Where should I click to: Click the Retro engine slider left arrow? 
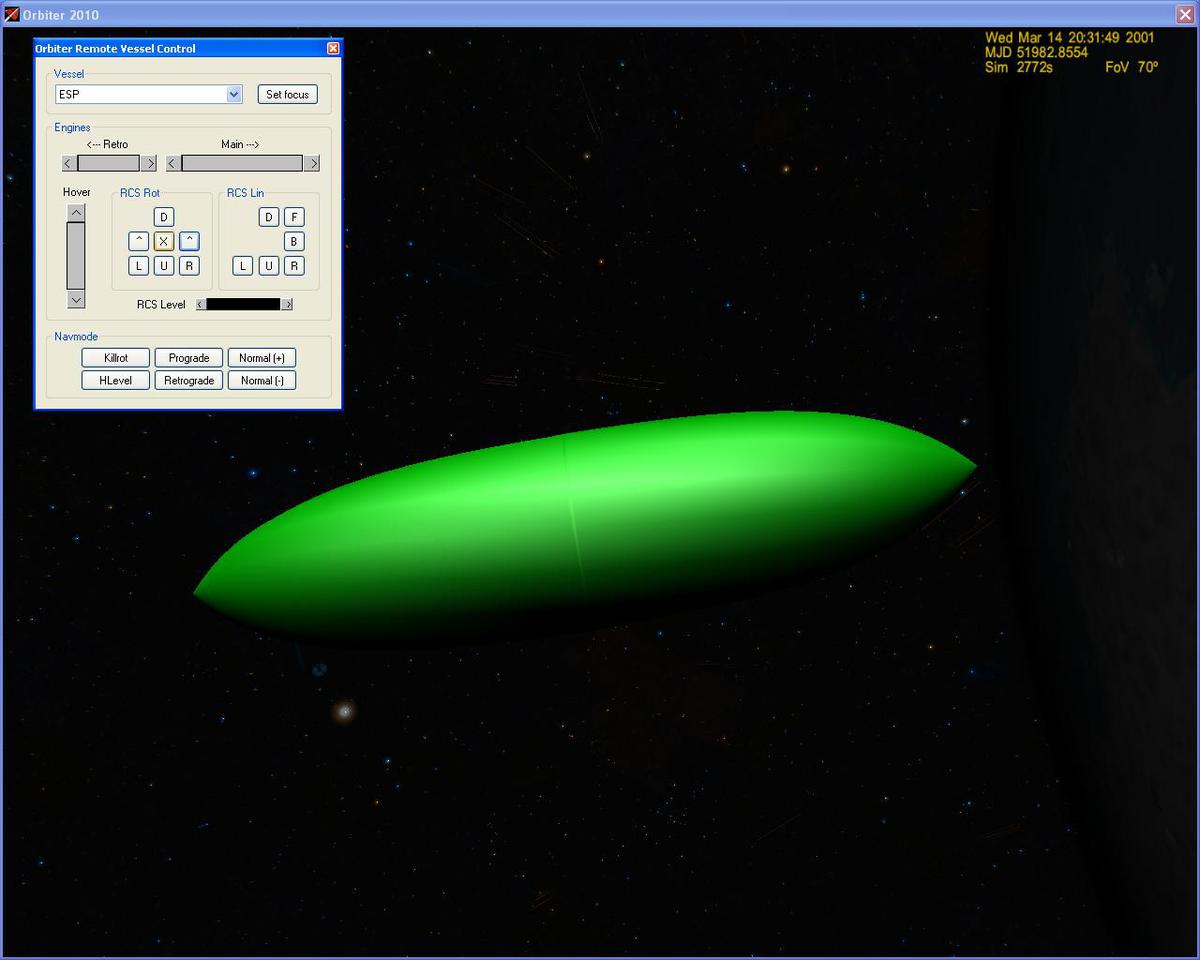pos(68,163)
